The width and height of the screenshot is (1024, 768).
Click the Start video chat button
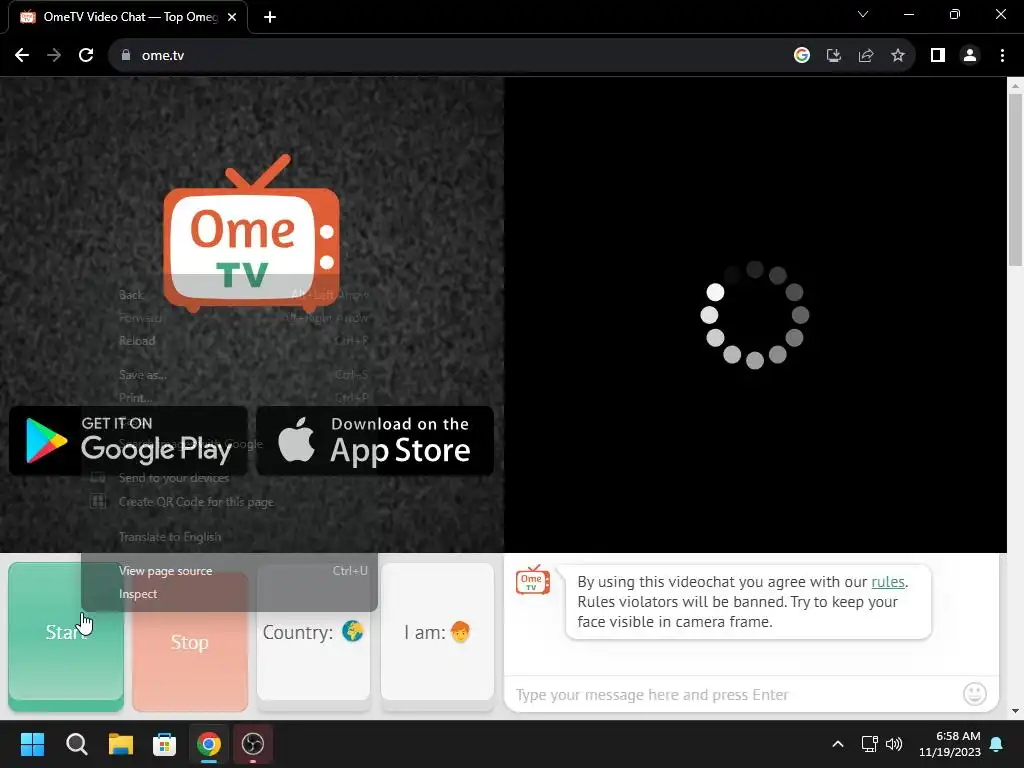click(66, 636)
